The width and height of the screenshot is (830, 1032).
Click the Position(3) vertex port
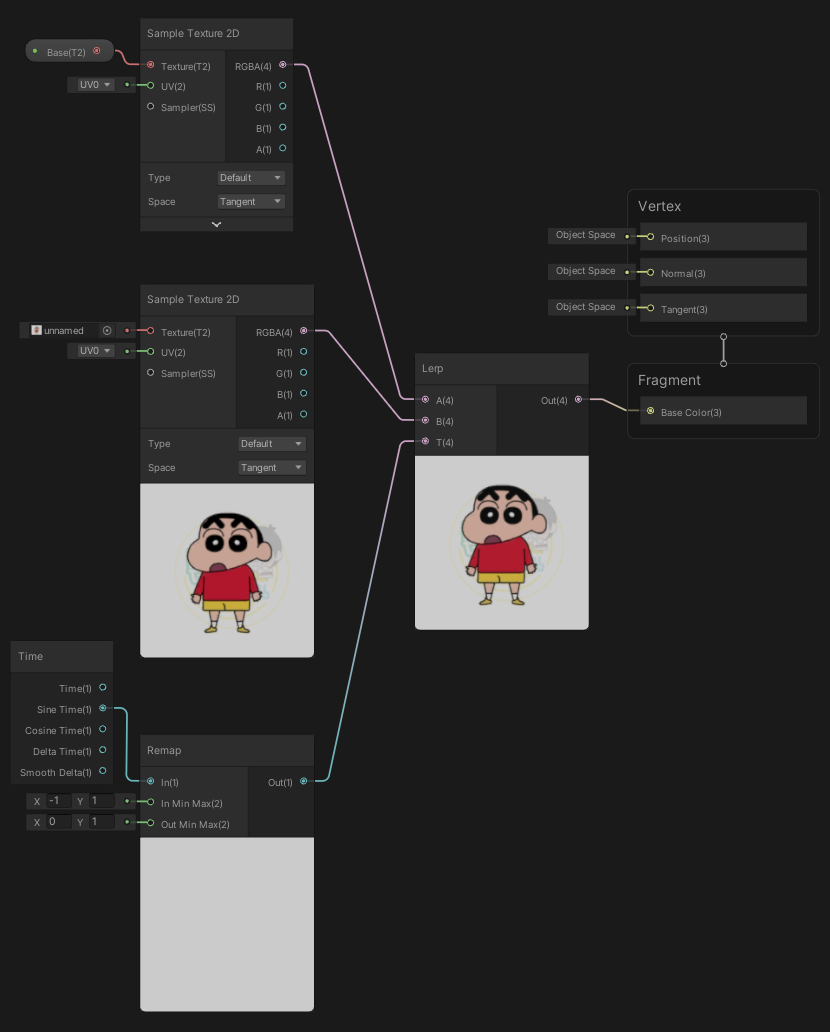(x=650, y=237)
